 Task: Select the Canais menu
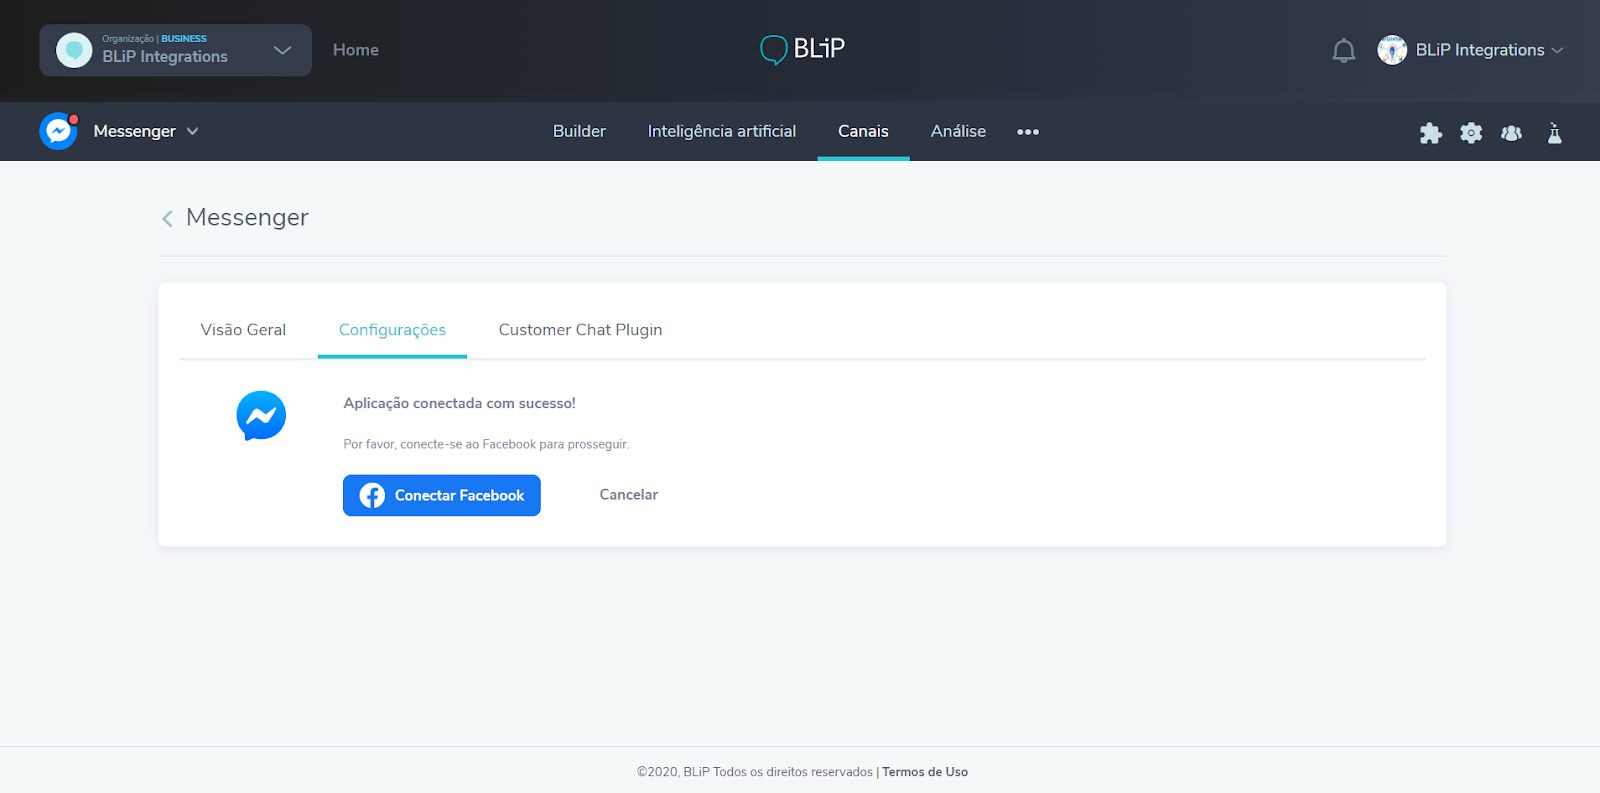coord(863,131)
